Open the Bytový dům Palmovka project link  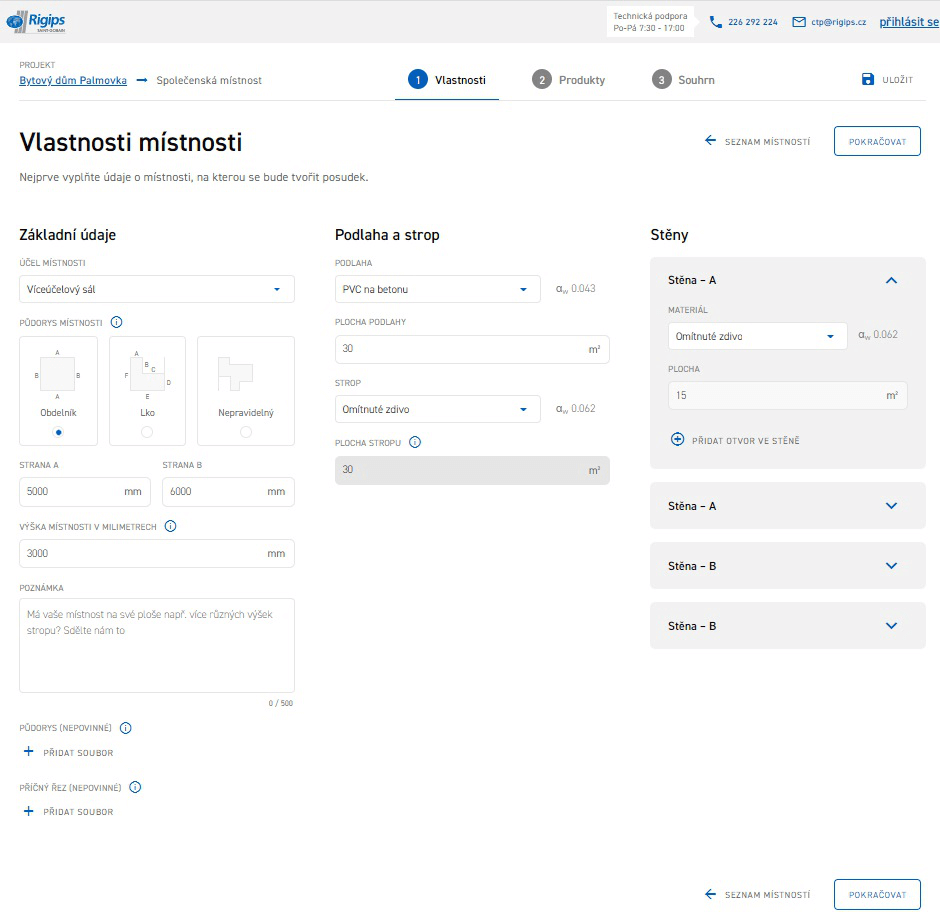coord(73,80)
